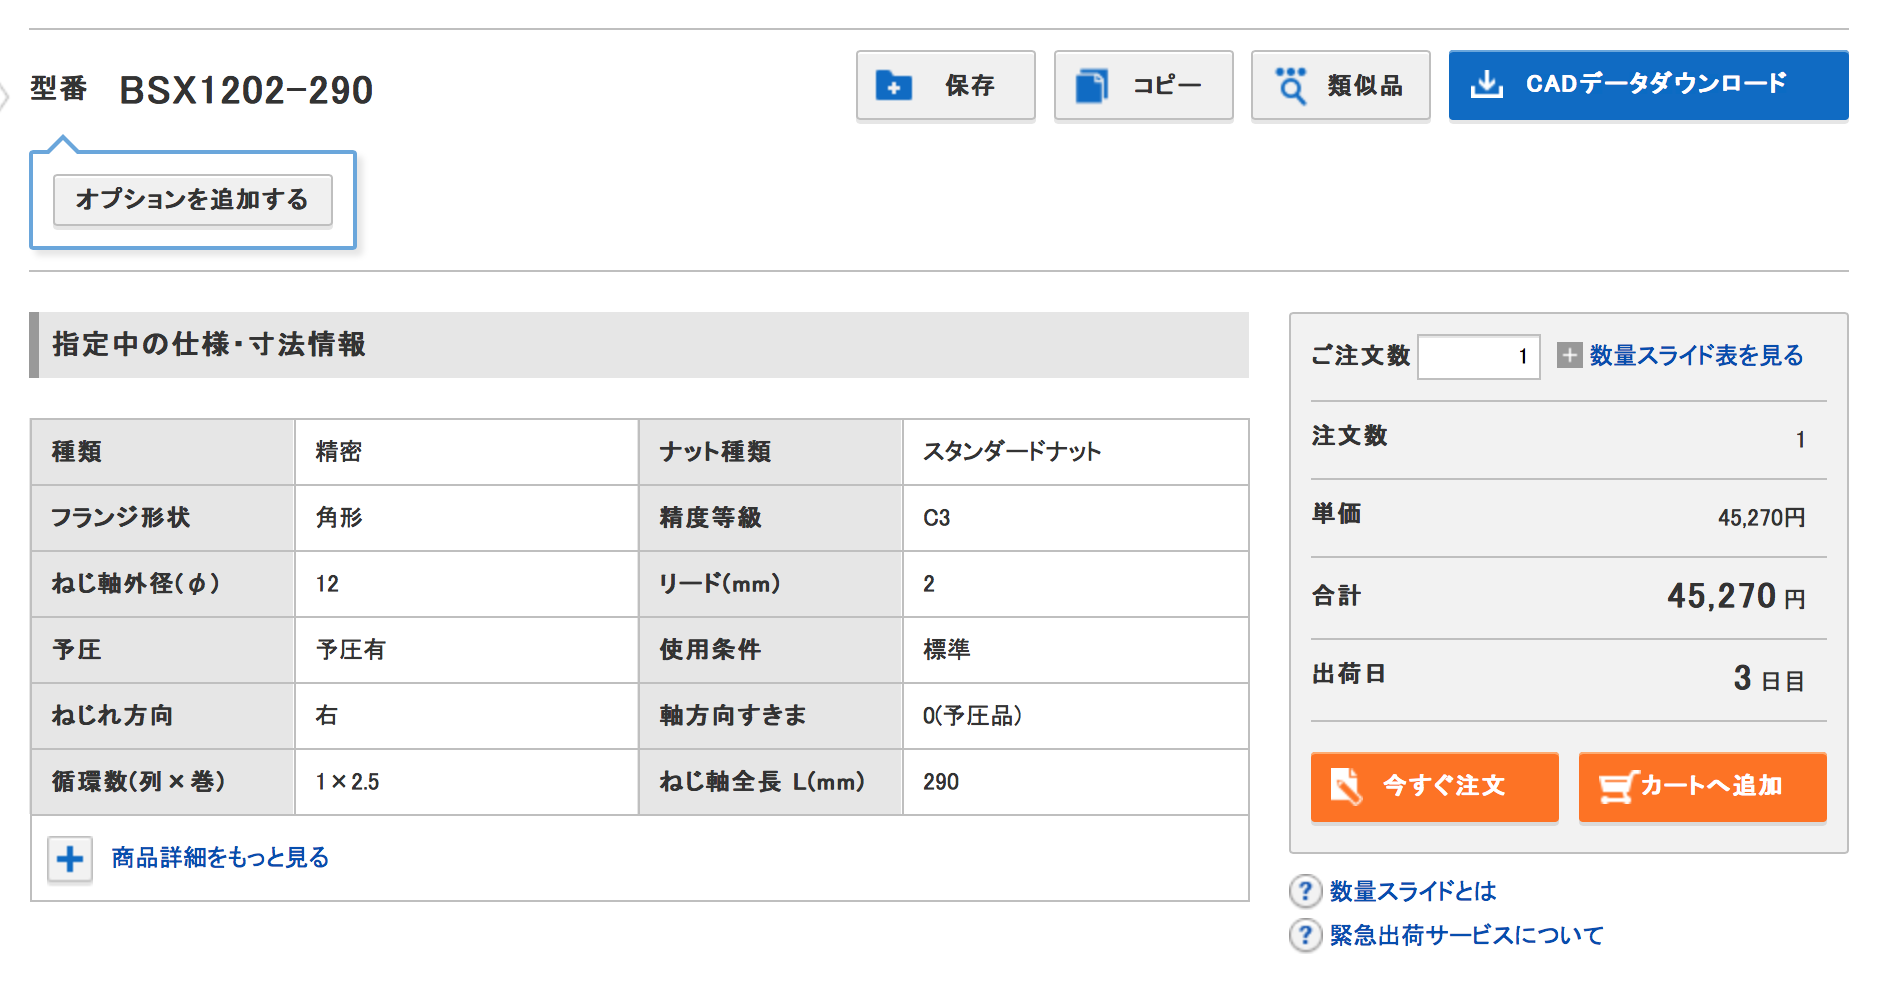1900x990 pixels.
Task: Focus the ご注文数 quantity input field
Action: coord(1478,357)
